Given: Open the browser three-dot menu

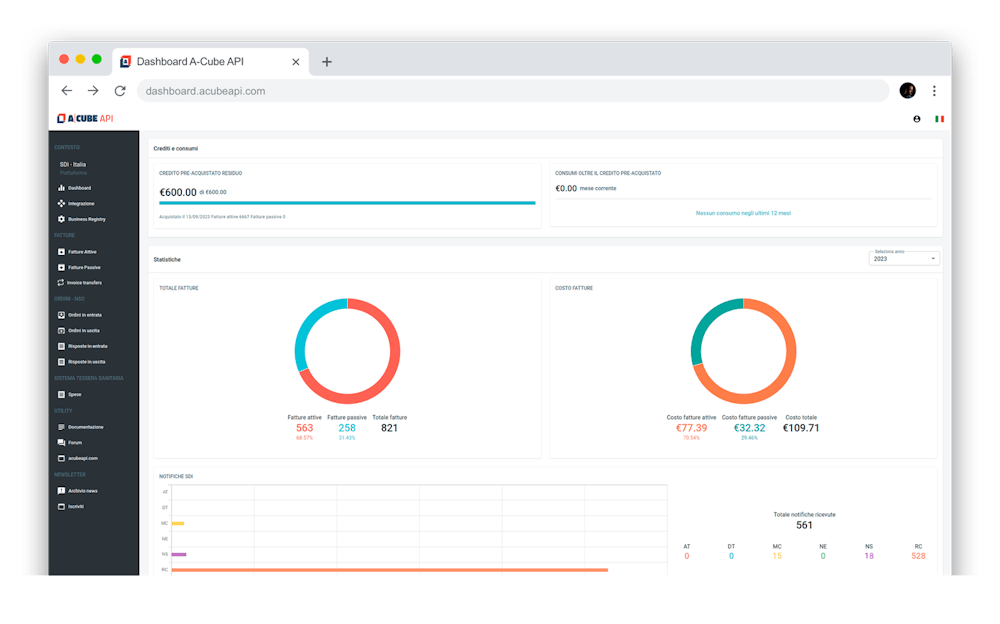Looking at the screenshot, I should [x=934, y=91].
